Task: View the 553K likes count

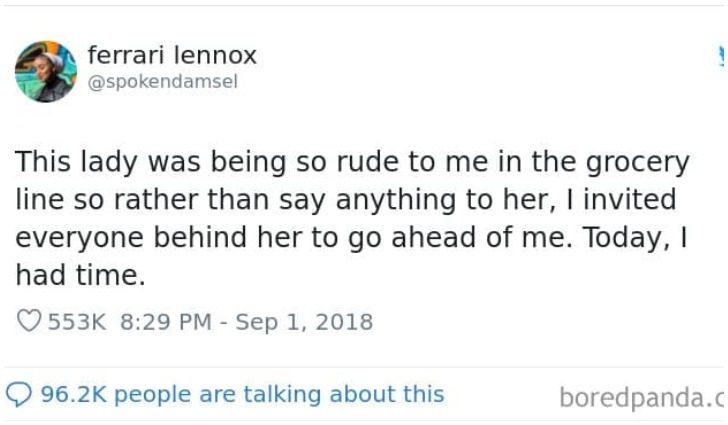Action: [x=77, y=321]
